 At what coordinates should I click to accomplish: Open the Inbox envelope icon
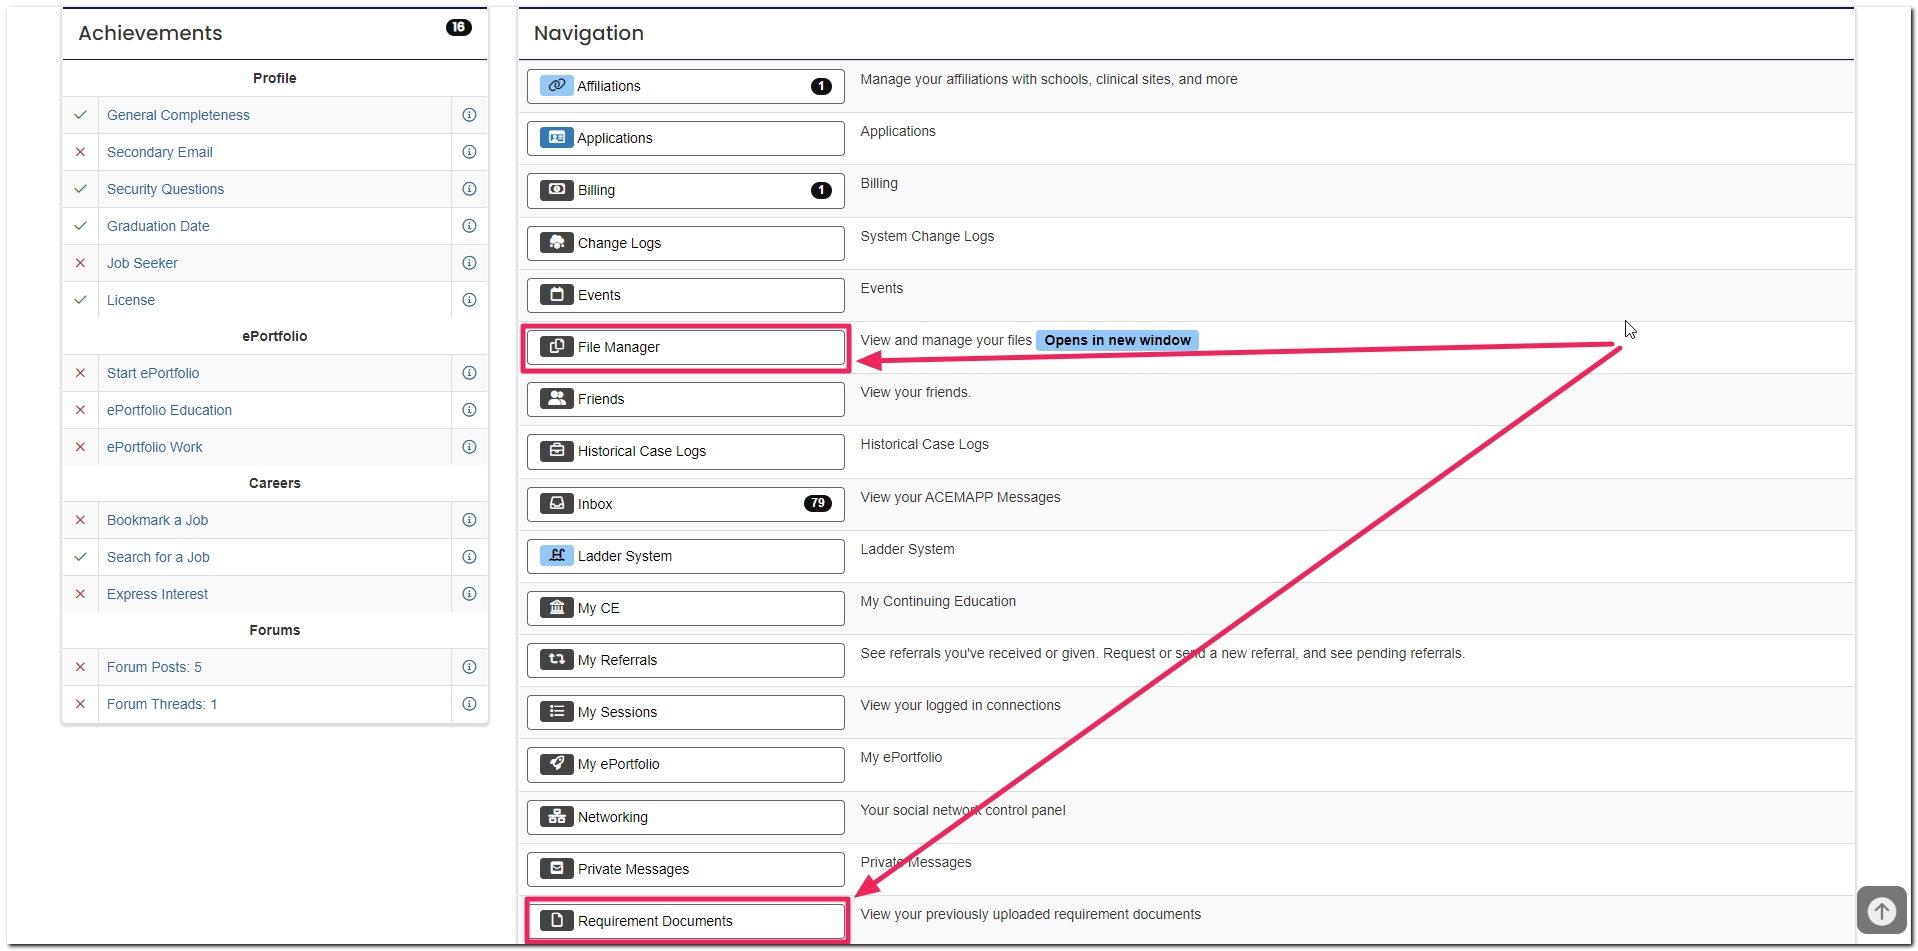pyautogui.click(x=556, y=503)
